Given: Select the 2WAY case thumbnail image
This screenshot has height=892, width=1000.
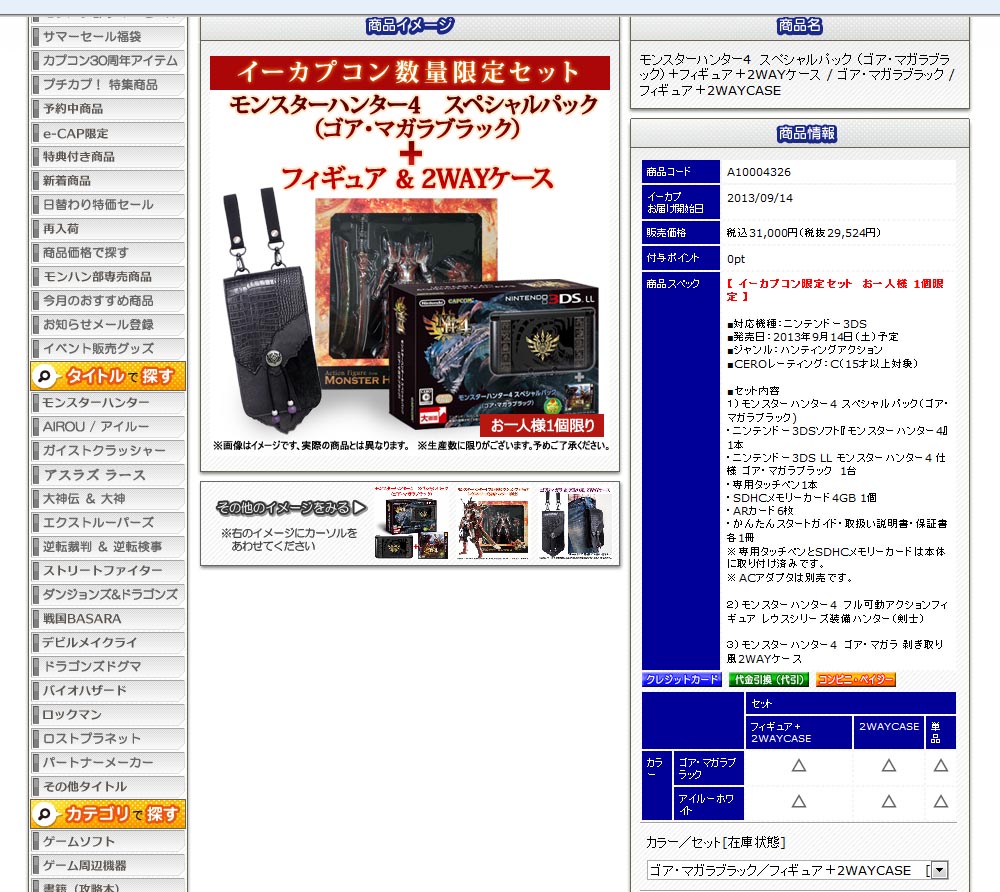Looking at the screenshot, I should pos(574,523).
